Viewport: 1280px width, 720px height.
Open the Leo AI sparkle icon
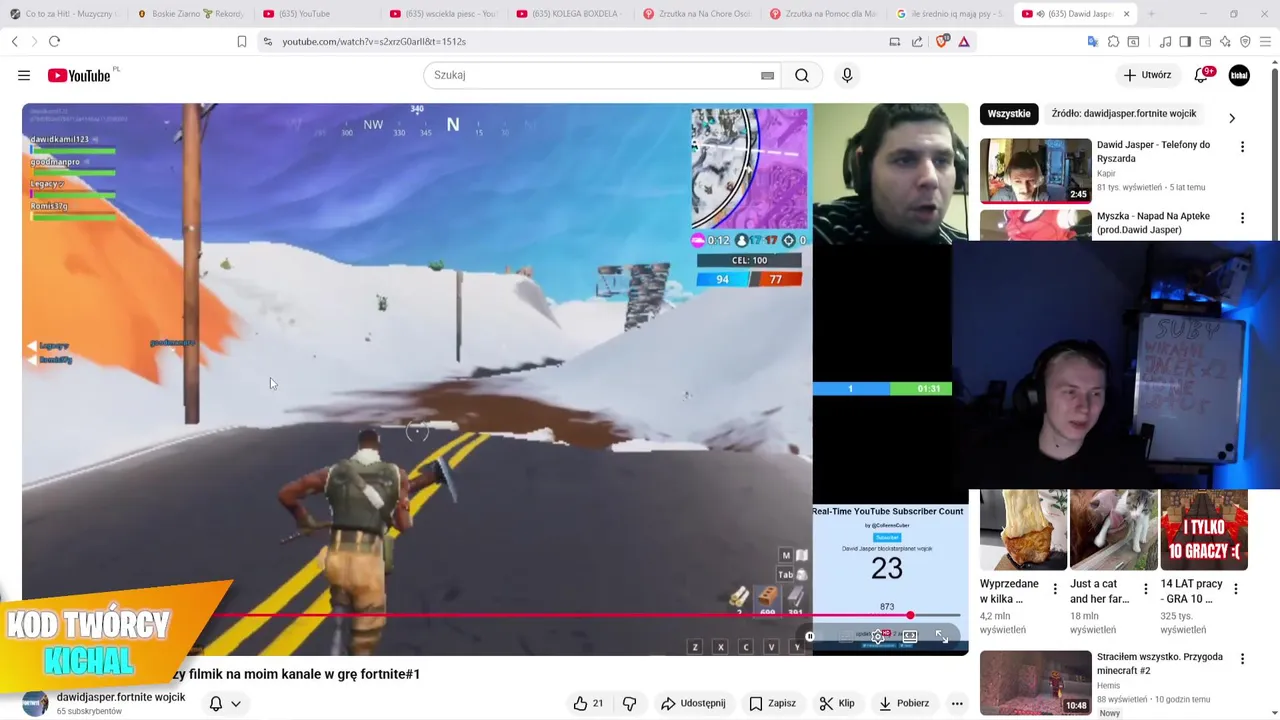click(1225, 41)
